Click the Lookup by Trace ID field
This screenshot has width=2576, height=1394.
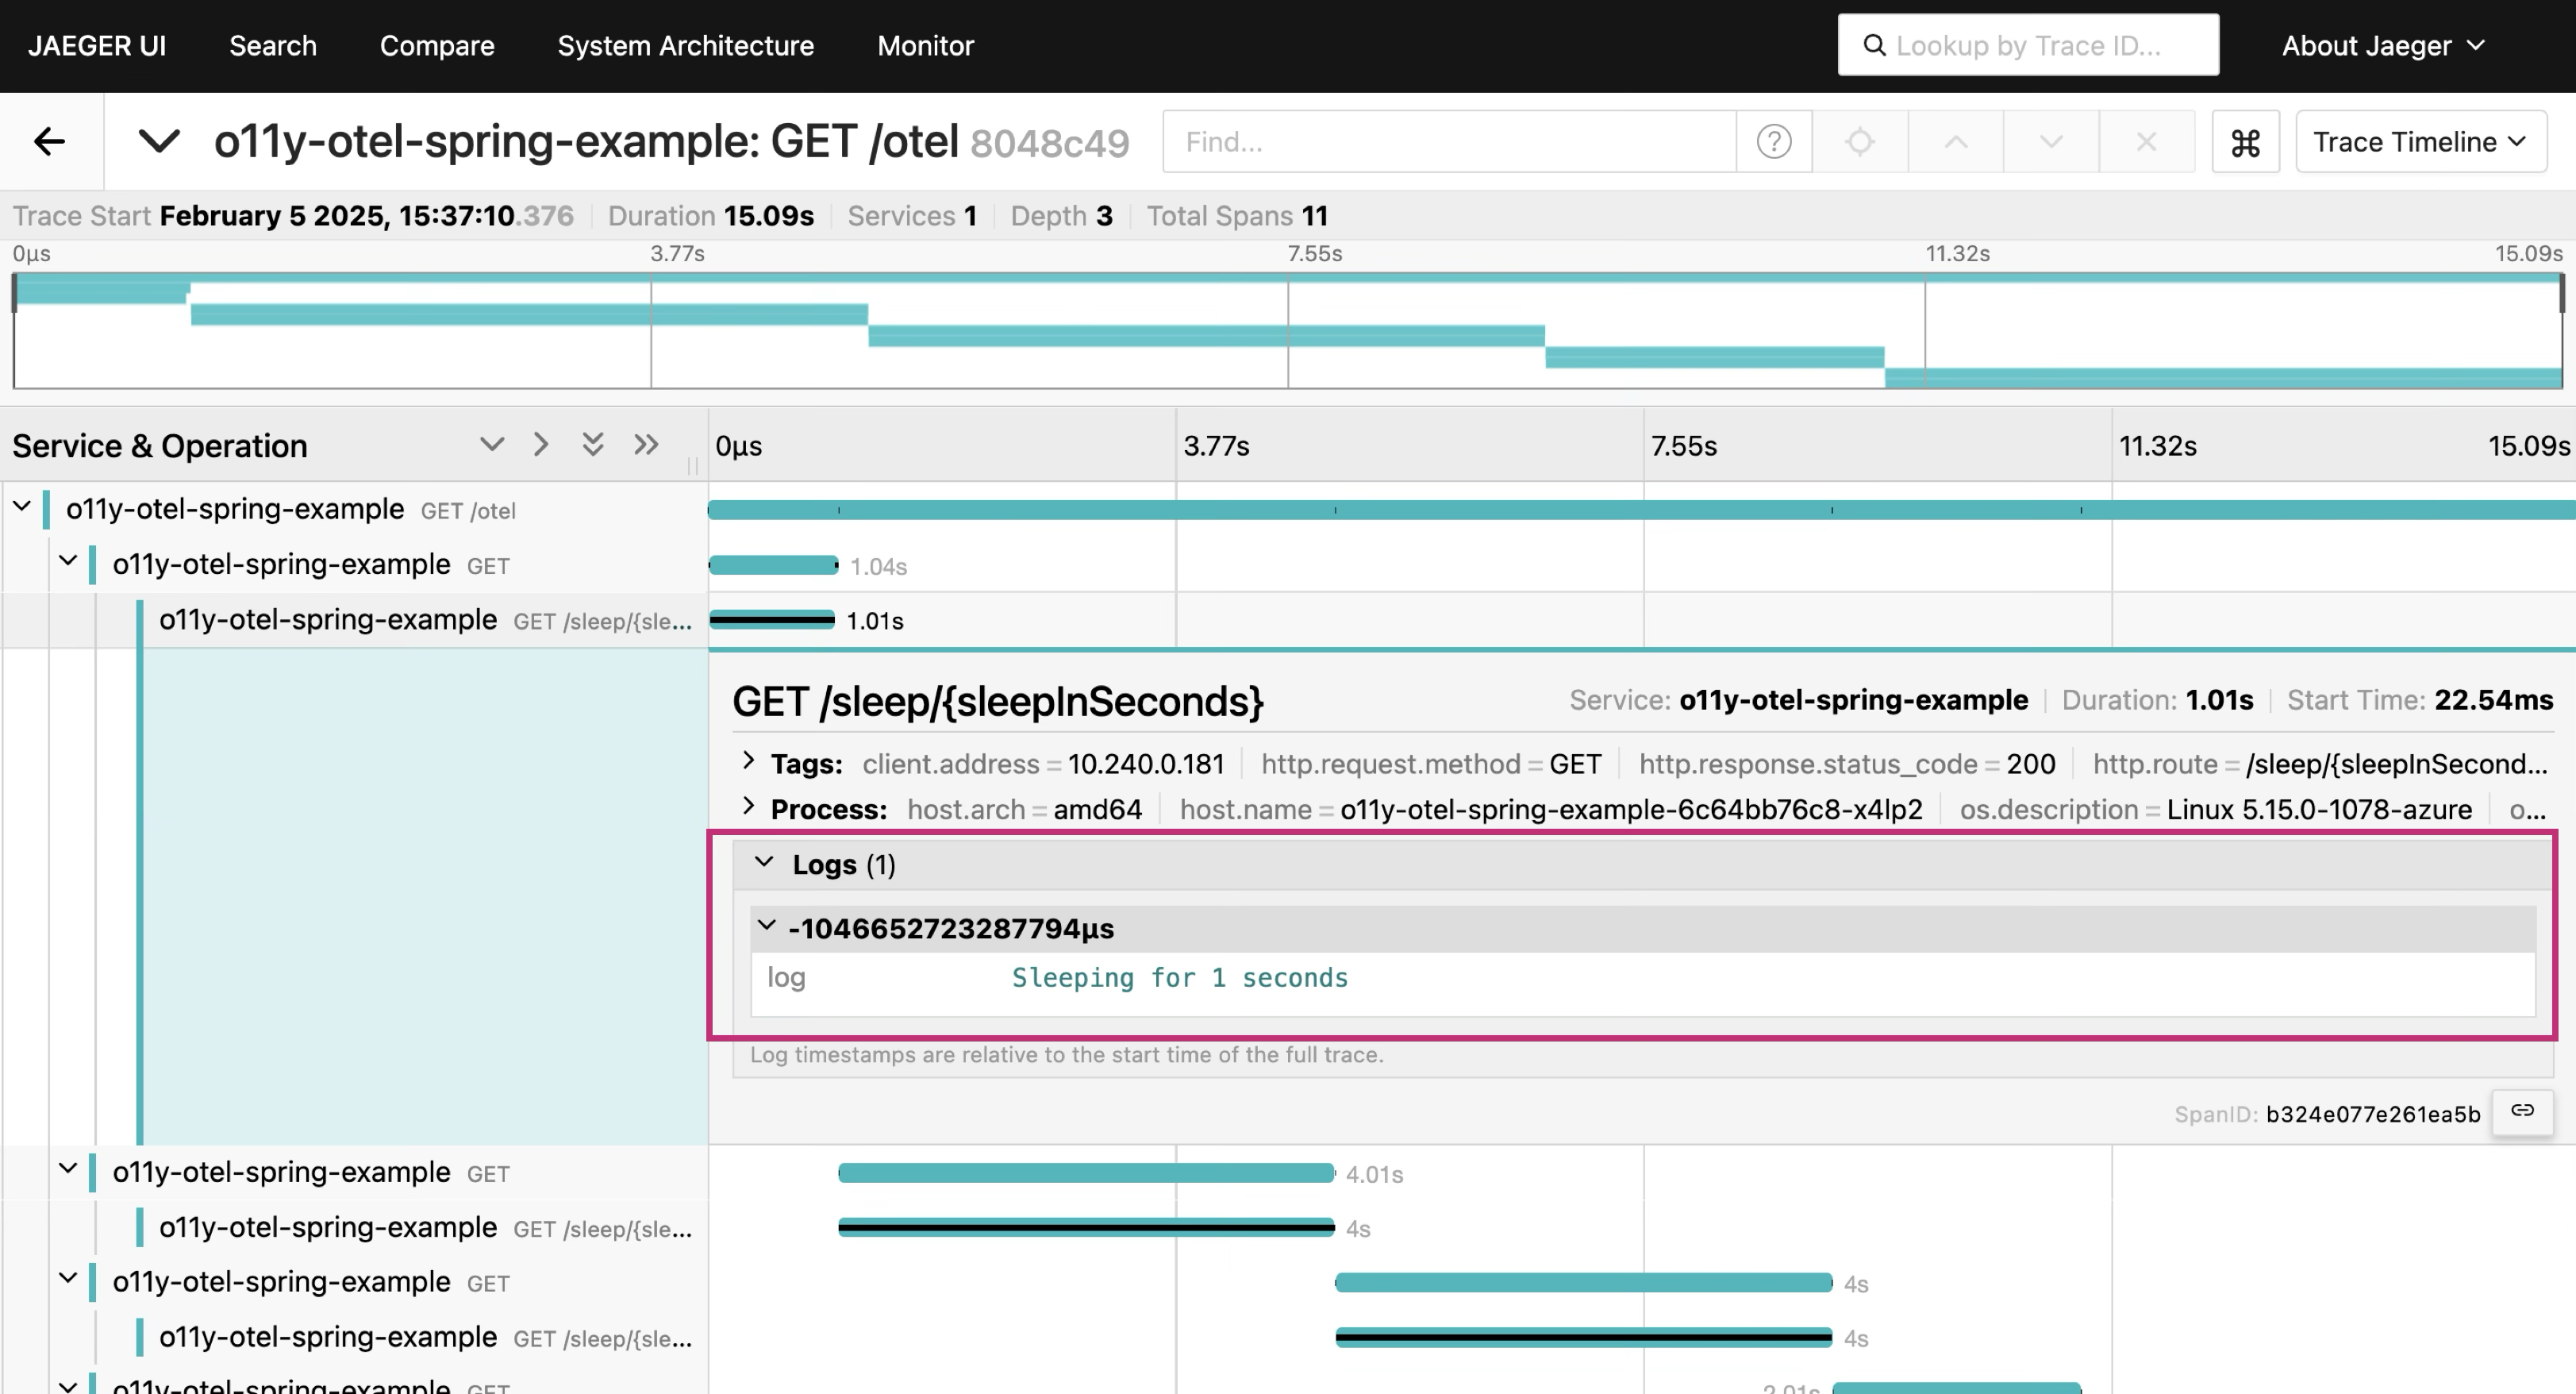2028,45
